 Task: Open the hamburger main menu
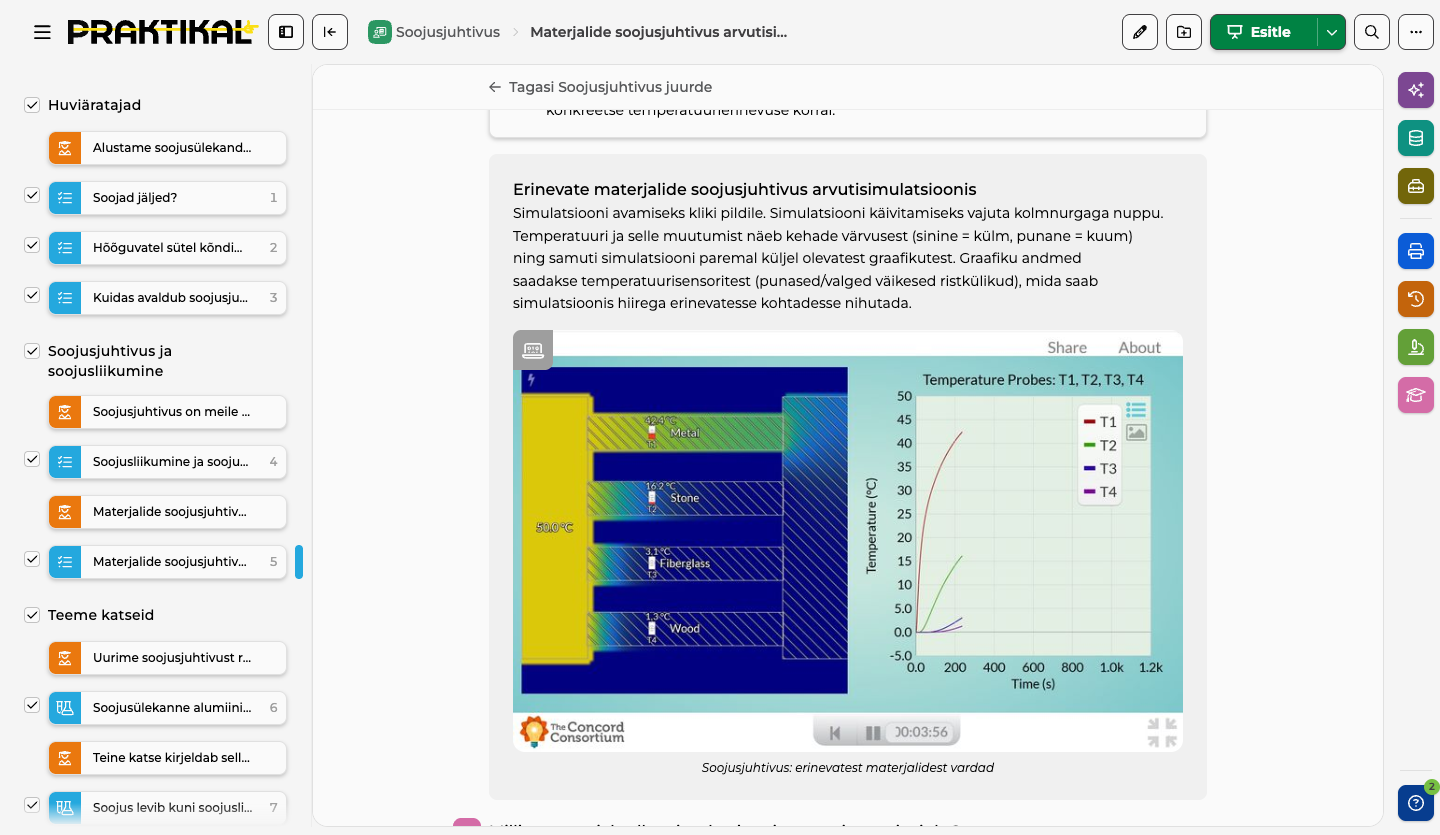point(42,32)
